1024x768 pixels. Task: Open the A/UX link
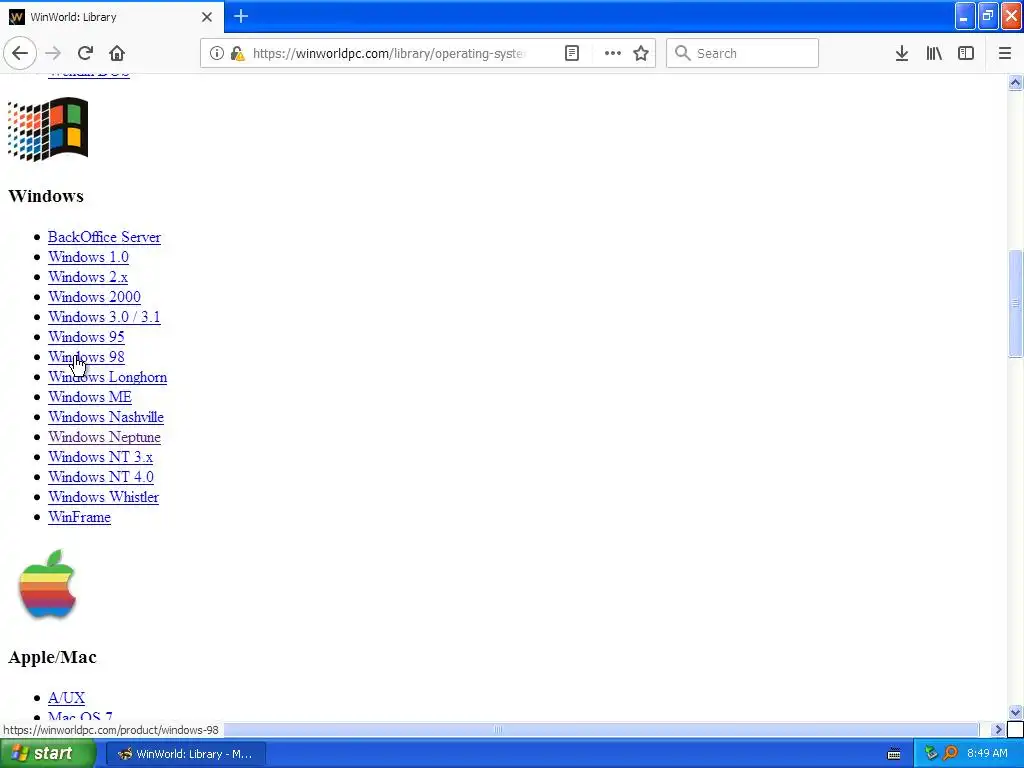tap(66, 697)
